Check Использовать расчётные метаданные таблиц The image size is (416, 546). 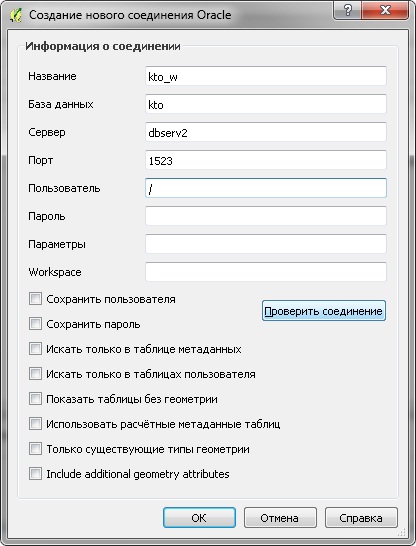tap(35, 424)
